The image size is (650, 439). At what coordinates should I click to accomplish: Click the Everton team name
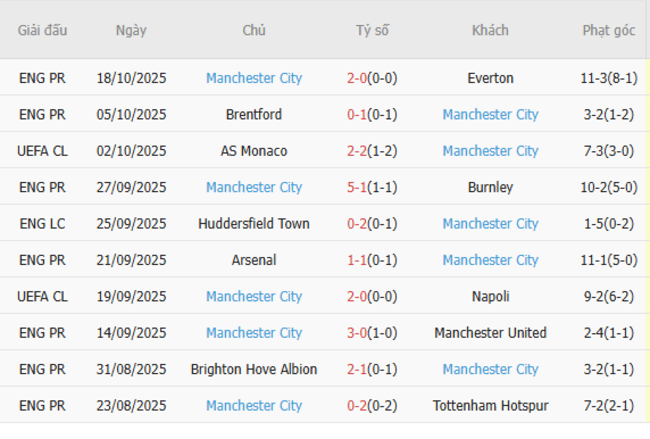490,78
